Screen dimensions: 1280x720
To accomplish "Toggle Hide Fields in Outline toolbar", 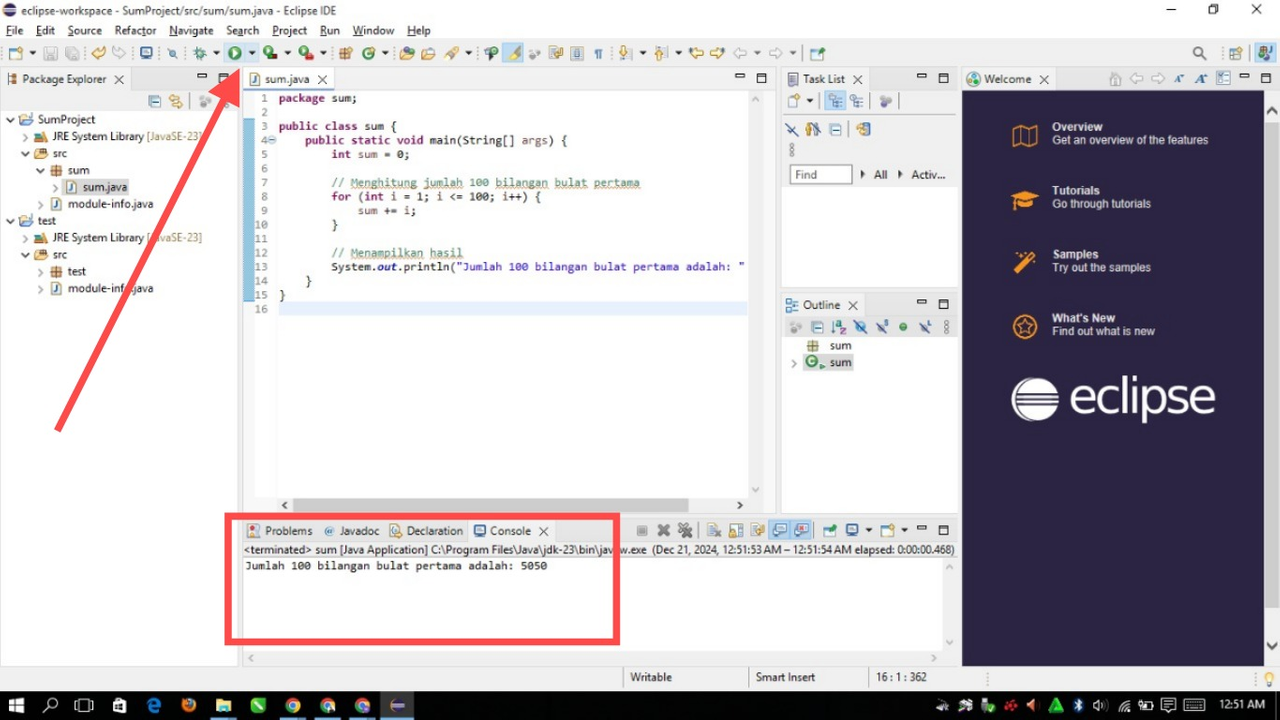I will pyautogui.click(x=860, y=327).
